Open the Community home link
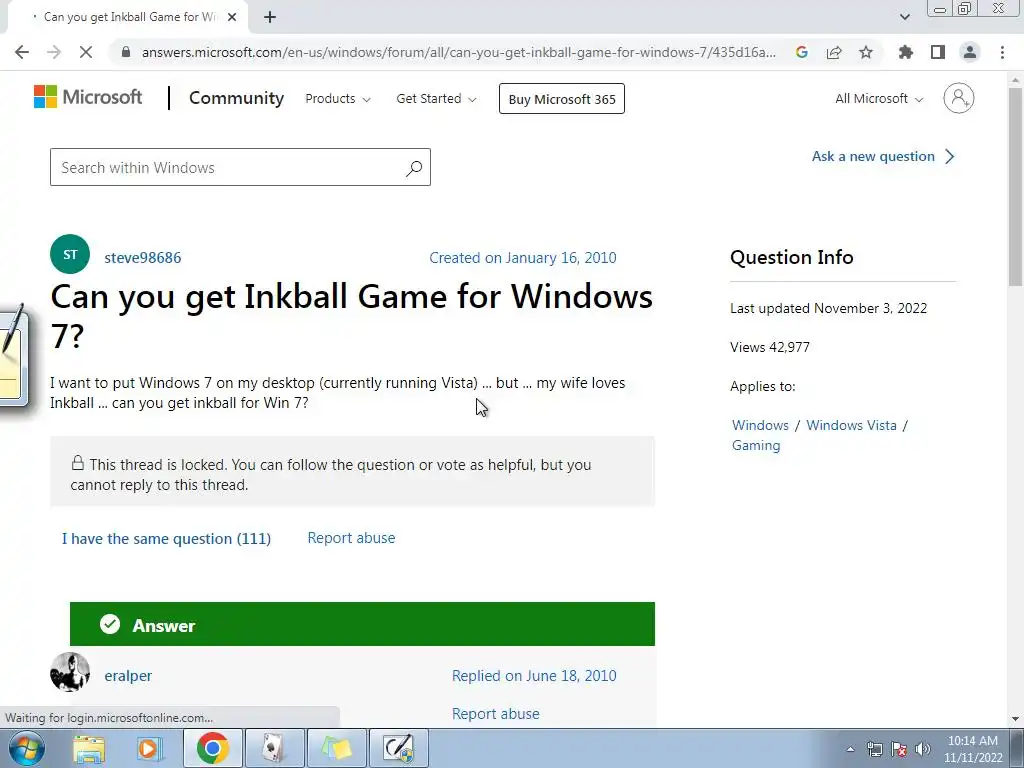1024x768 pixels. (x=236, y=98)
